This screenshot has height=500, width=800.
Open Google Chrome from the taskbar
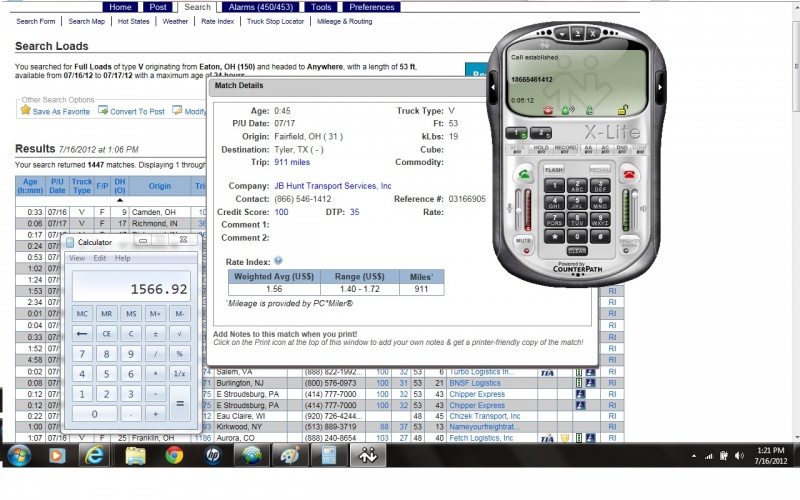point(174,456)
